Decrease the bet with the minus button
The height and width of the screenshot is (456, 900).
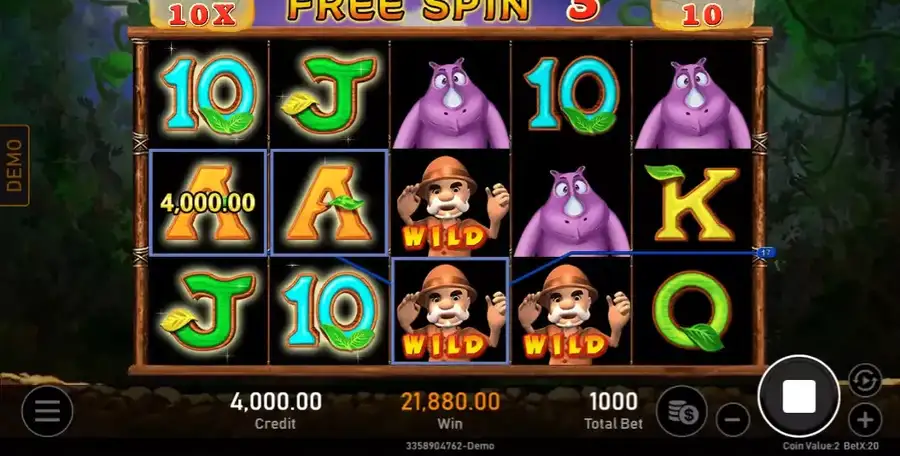point(733,420)
